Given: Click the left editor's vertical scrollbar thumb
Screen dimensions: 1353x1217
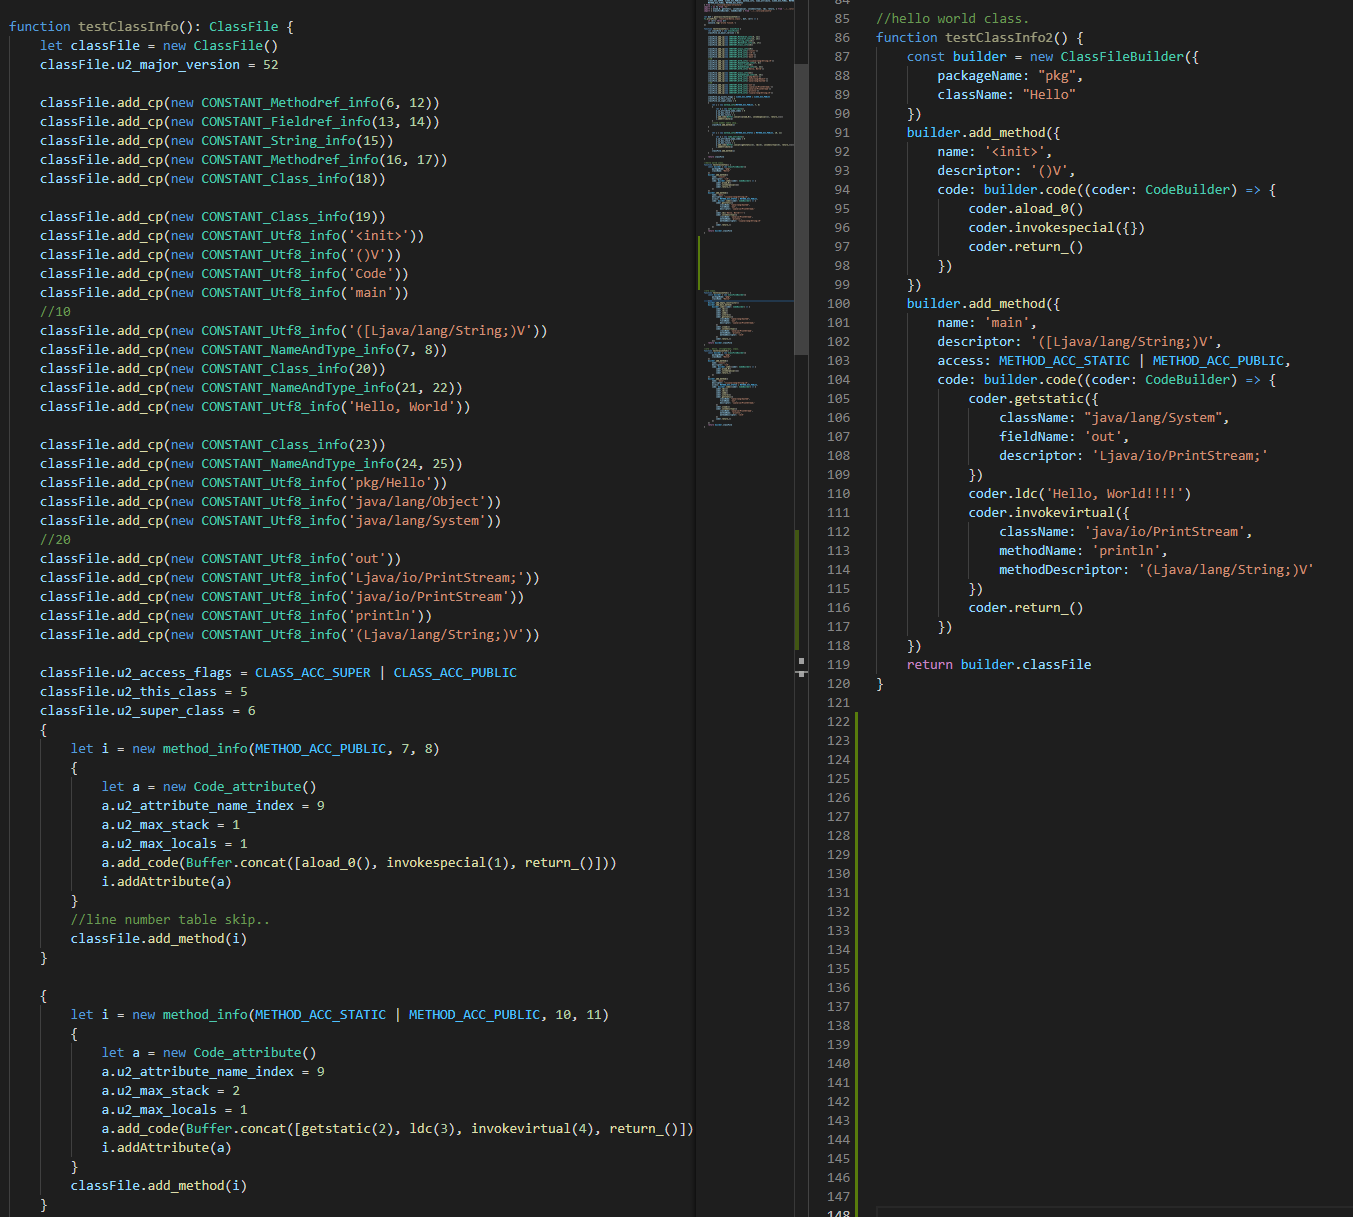Looking at the screenshot, I should coord(801,209).
